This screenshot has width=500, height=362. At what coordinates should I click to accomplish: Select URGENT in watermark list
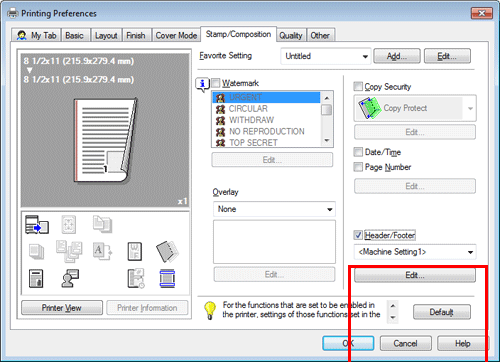[266, 98]
